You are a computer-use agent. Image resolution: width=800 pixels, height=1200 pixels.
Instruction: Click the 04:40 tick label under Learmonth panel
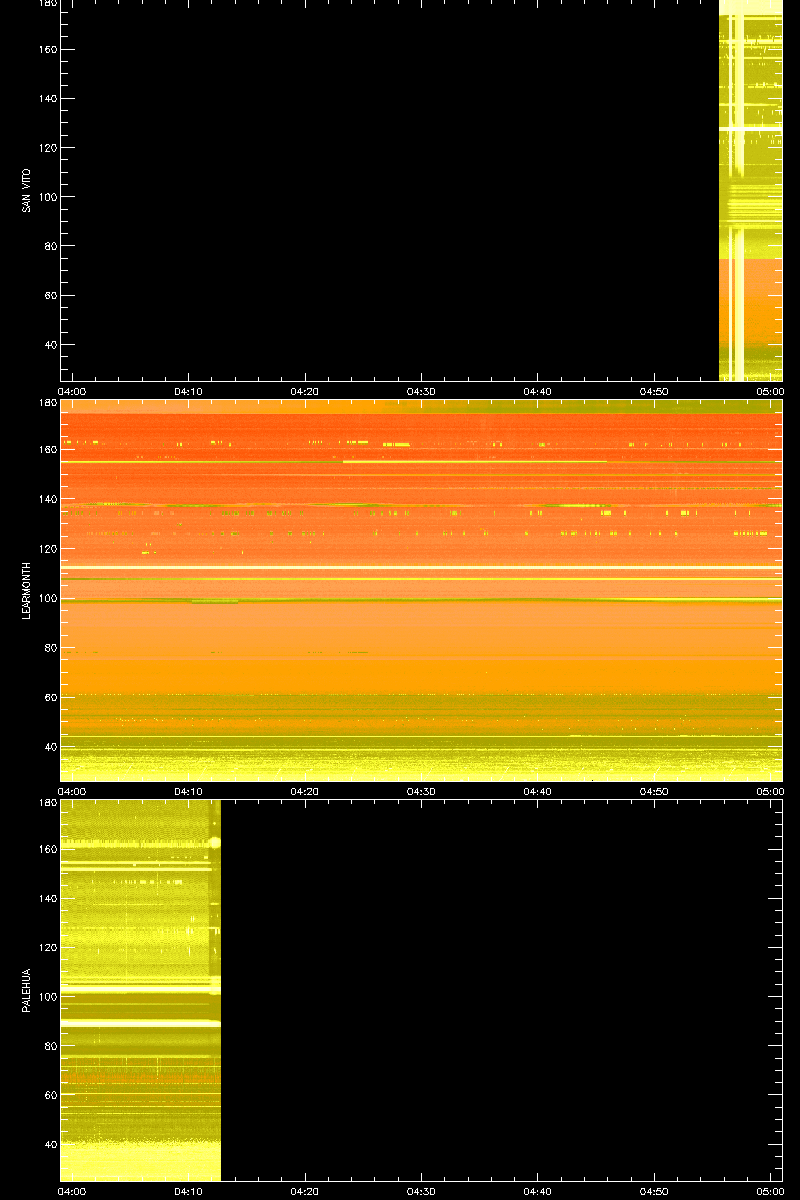click(x=538, y=791)
